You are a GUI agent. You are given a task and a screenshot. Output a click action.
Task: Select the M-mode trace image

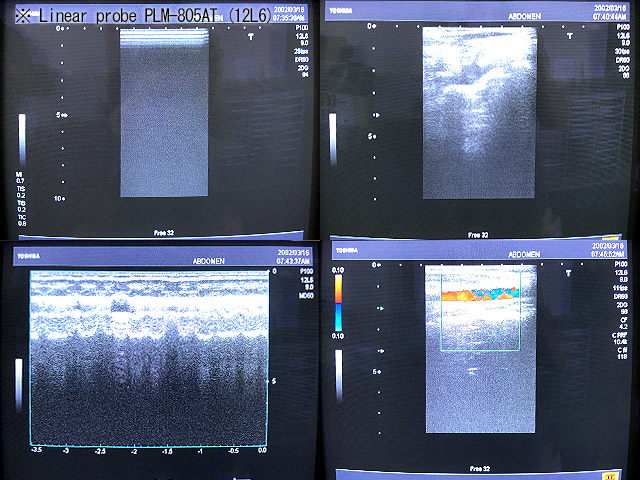(x=149, y=358)
